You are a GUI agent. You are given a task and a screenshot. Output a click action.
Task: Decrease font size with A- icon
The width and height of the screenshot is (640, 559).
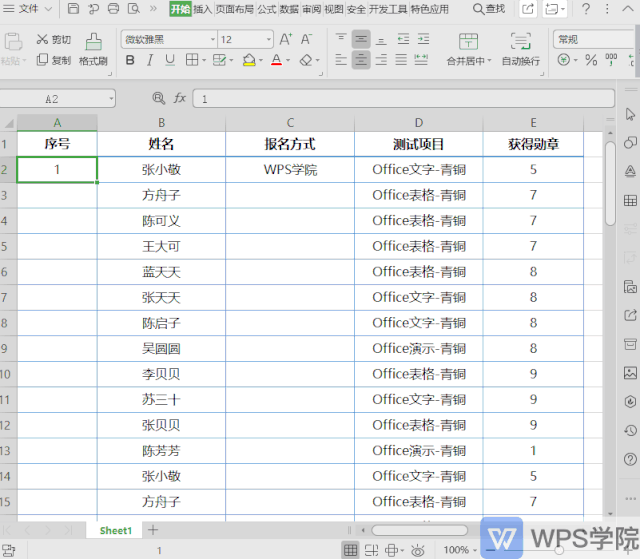tap(307, 39)
